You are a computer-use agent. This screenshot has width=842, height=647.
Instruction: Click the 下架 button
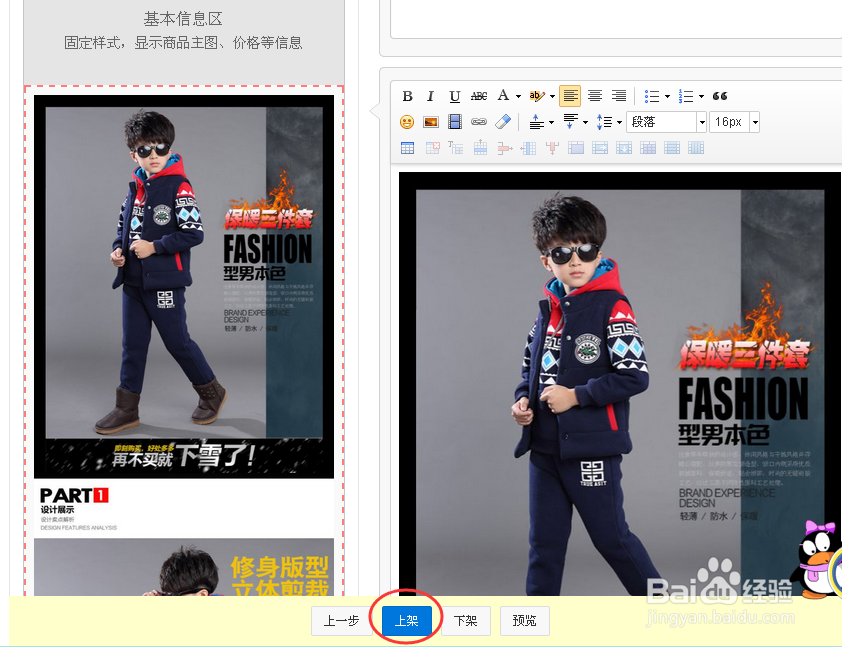[466, 621]
